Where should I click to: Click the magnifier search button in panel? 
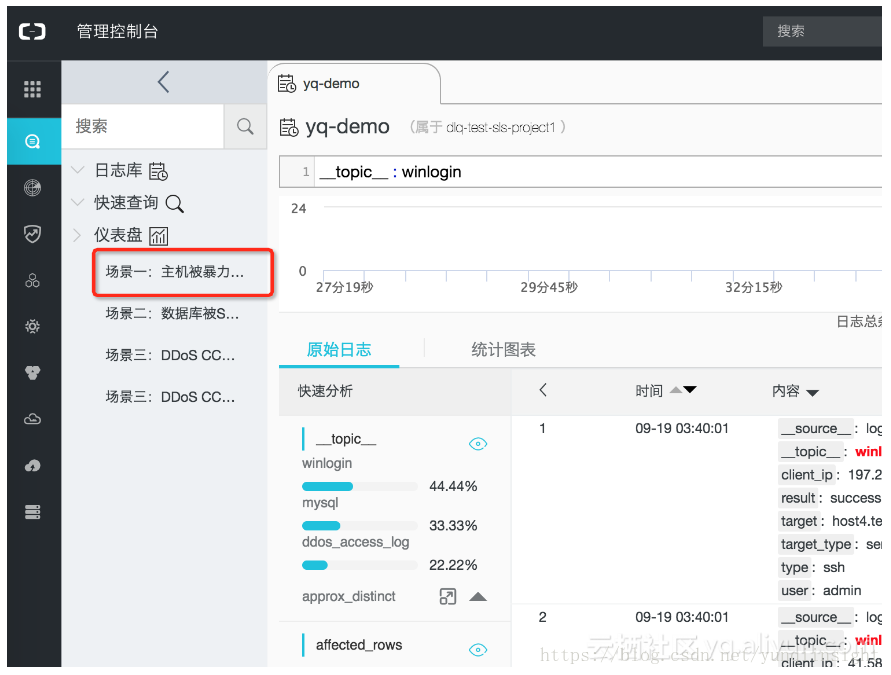click(245, 126)
